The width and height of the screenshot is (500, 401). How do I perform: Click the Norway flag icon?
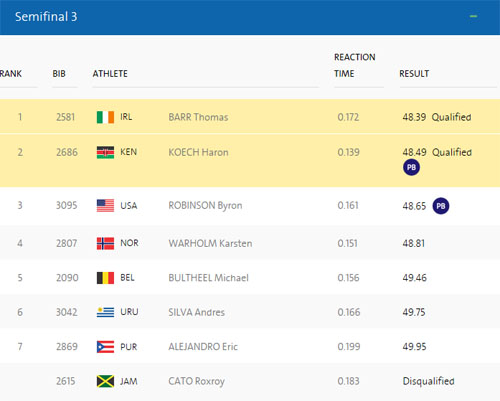[x=105, y=243]
